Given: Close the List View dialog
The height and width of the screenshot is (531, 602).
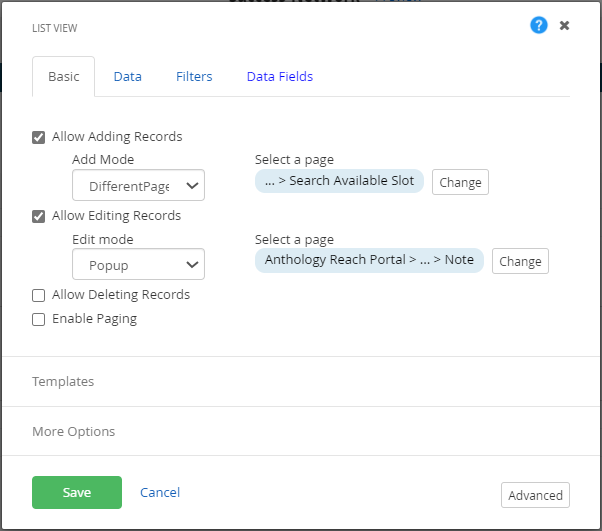Looking at the screenshot, I should (565, 25).
